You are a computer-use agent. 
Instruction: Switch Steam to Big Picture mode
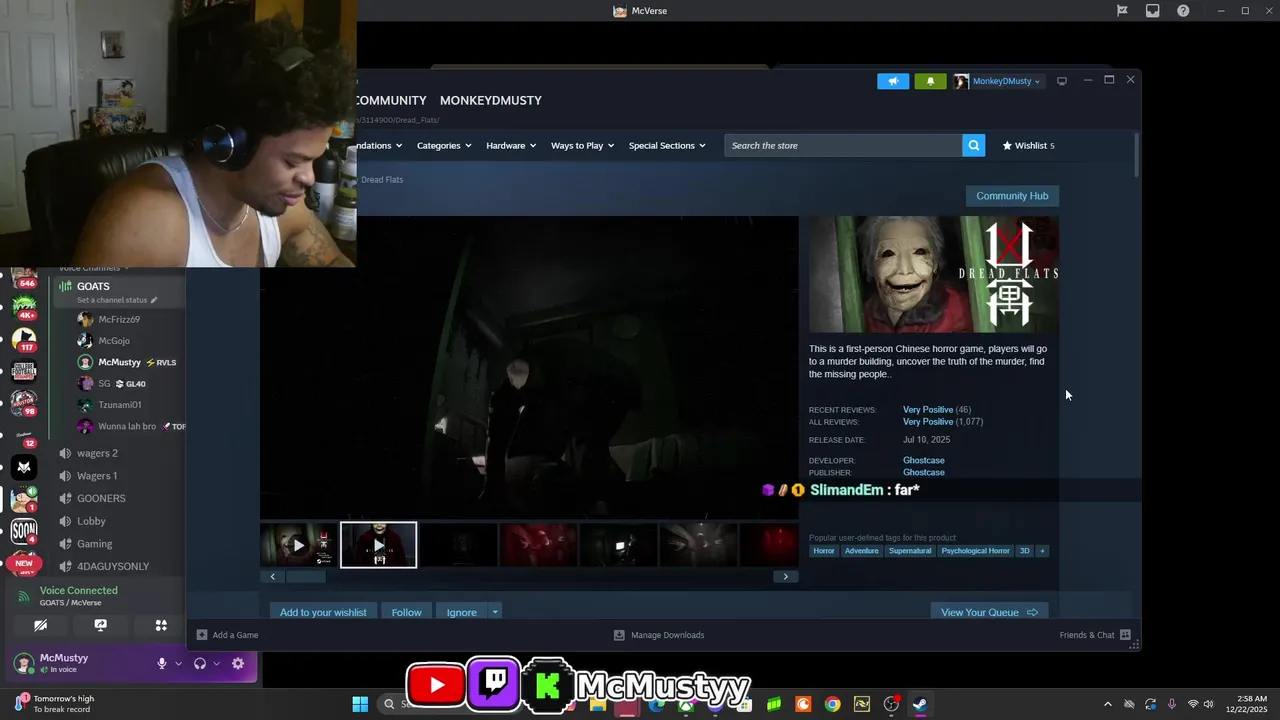1062,81
